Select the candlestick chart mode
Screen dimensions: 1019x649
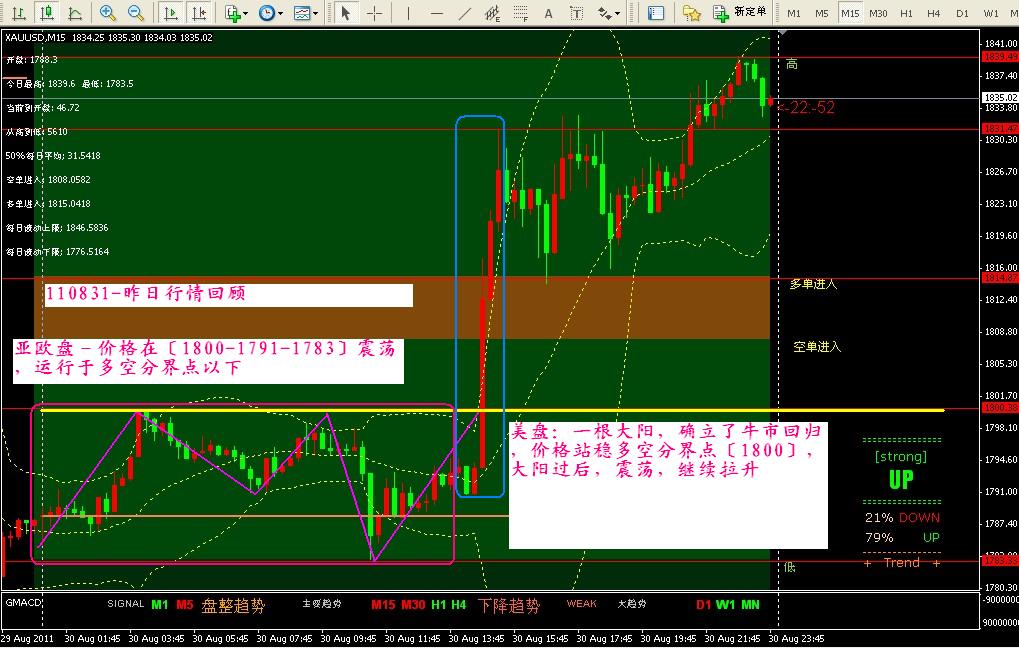tap(45, 13)
